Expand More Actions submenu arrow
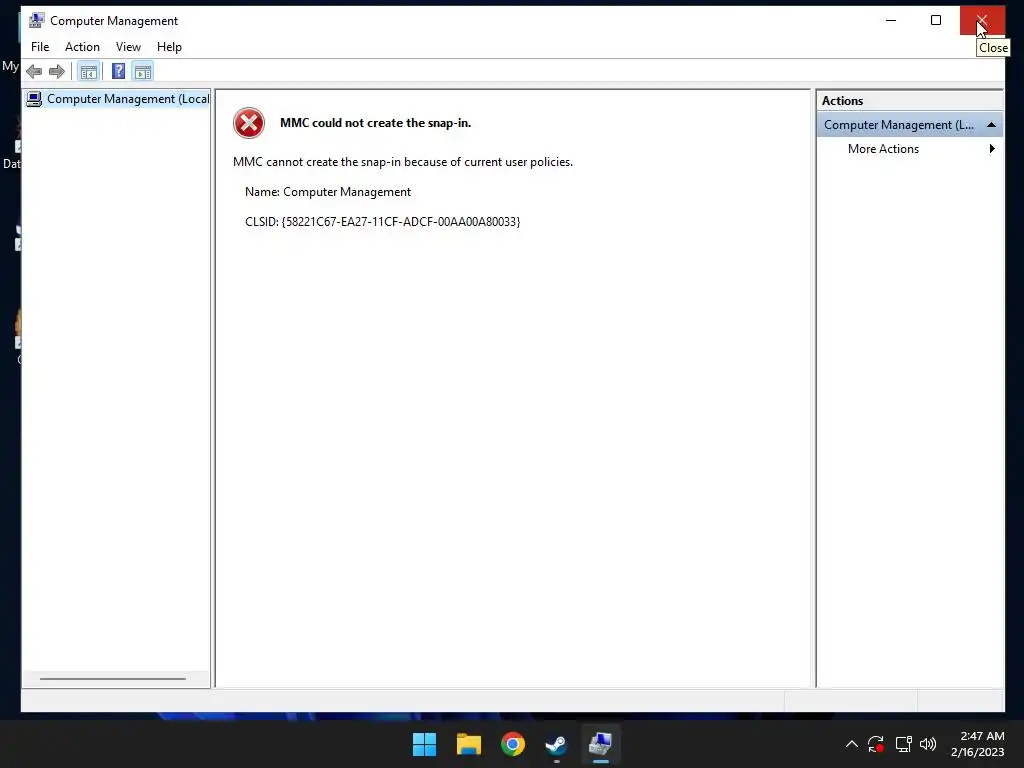 pyautogui.click(x=992, y=149)
